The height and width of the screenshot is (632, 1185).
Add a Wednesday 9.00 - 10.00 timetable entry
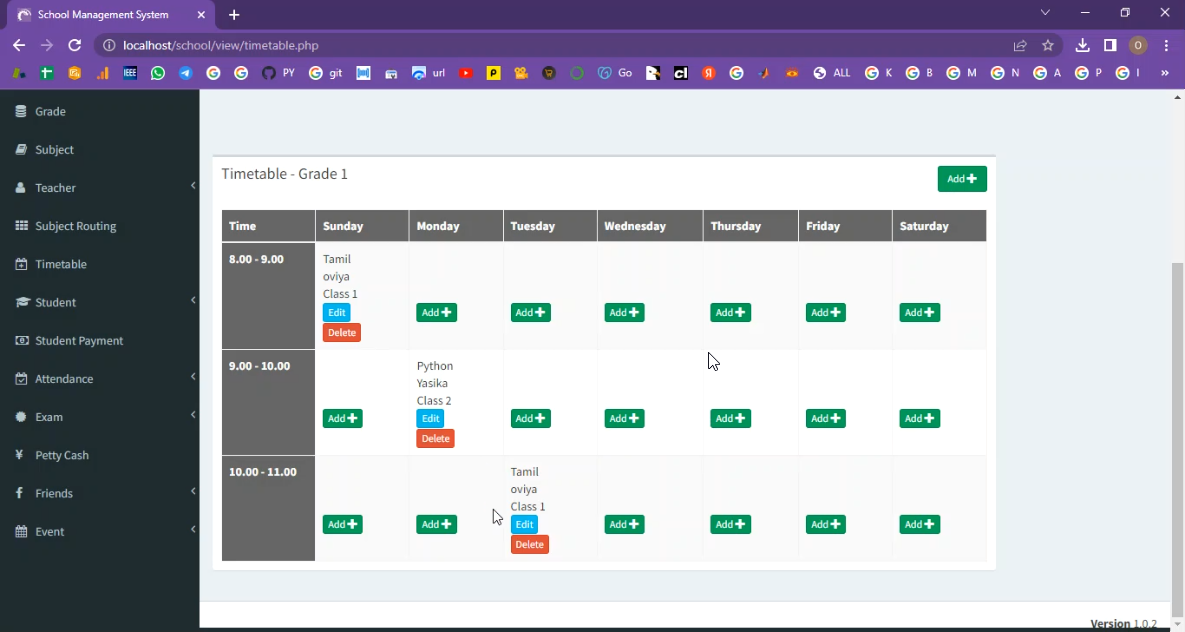[624, 419]
